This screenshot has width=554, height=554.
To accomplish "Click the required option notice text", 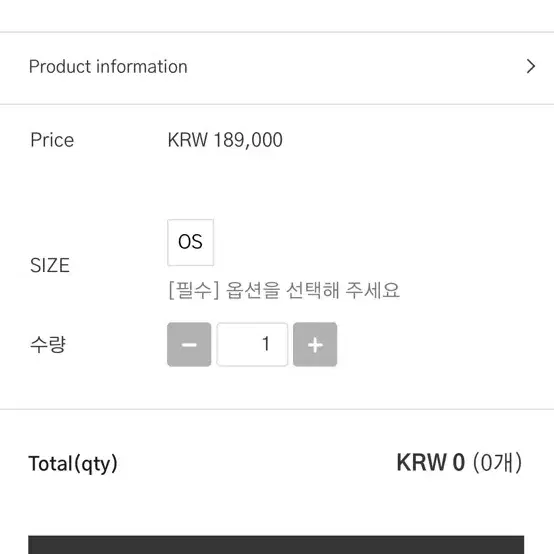I will point(284,290).
